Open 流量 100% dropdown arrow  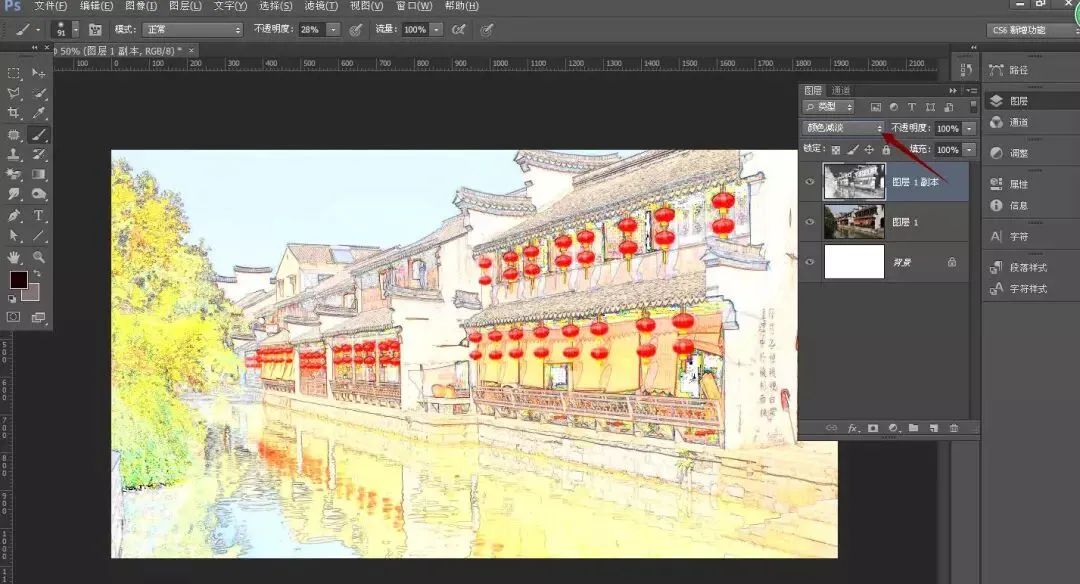436,30
